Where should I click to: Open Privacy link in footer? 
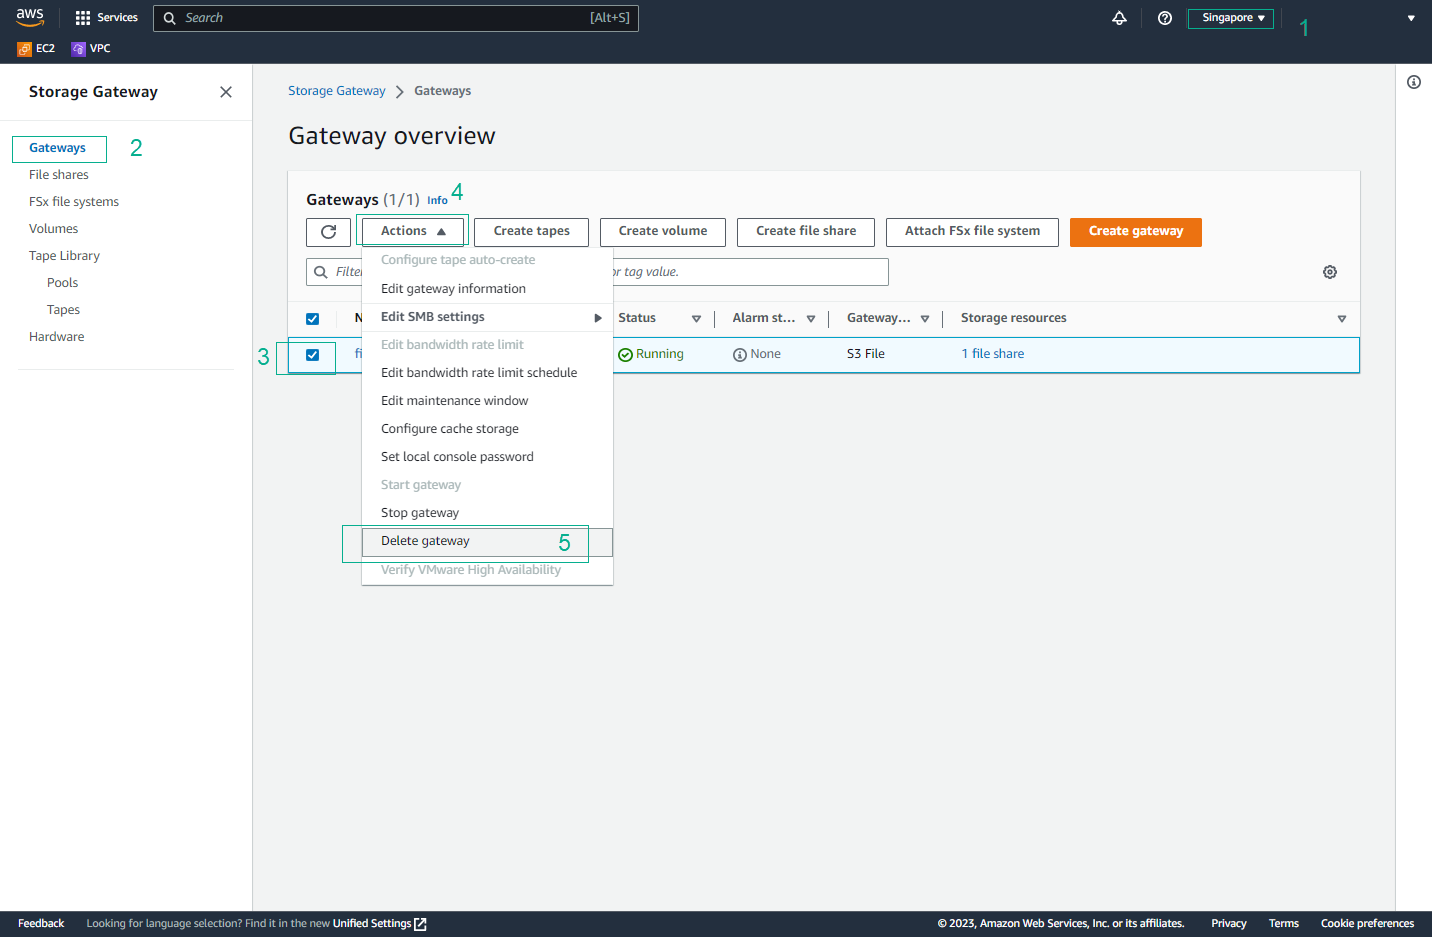(x=1229, y=924)
